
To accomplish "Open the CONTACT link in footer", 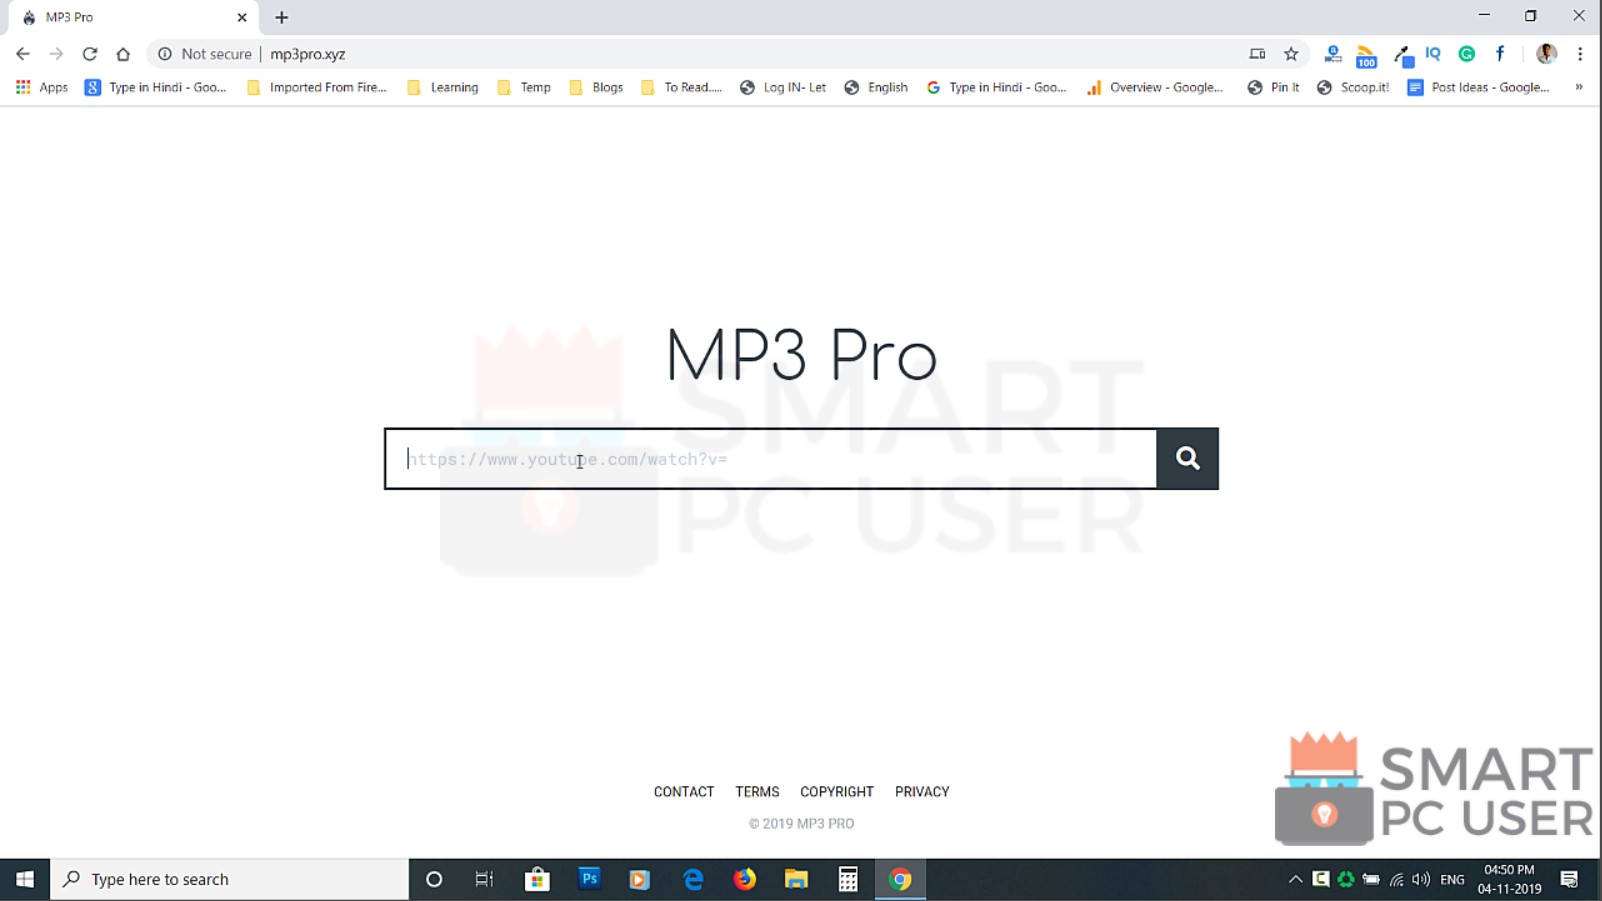I will tap(684, 791).
